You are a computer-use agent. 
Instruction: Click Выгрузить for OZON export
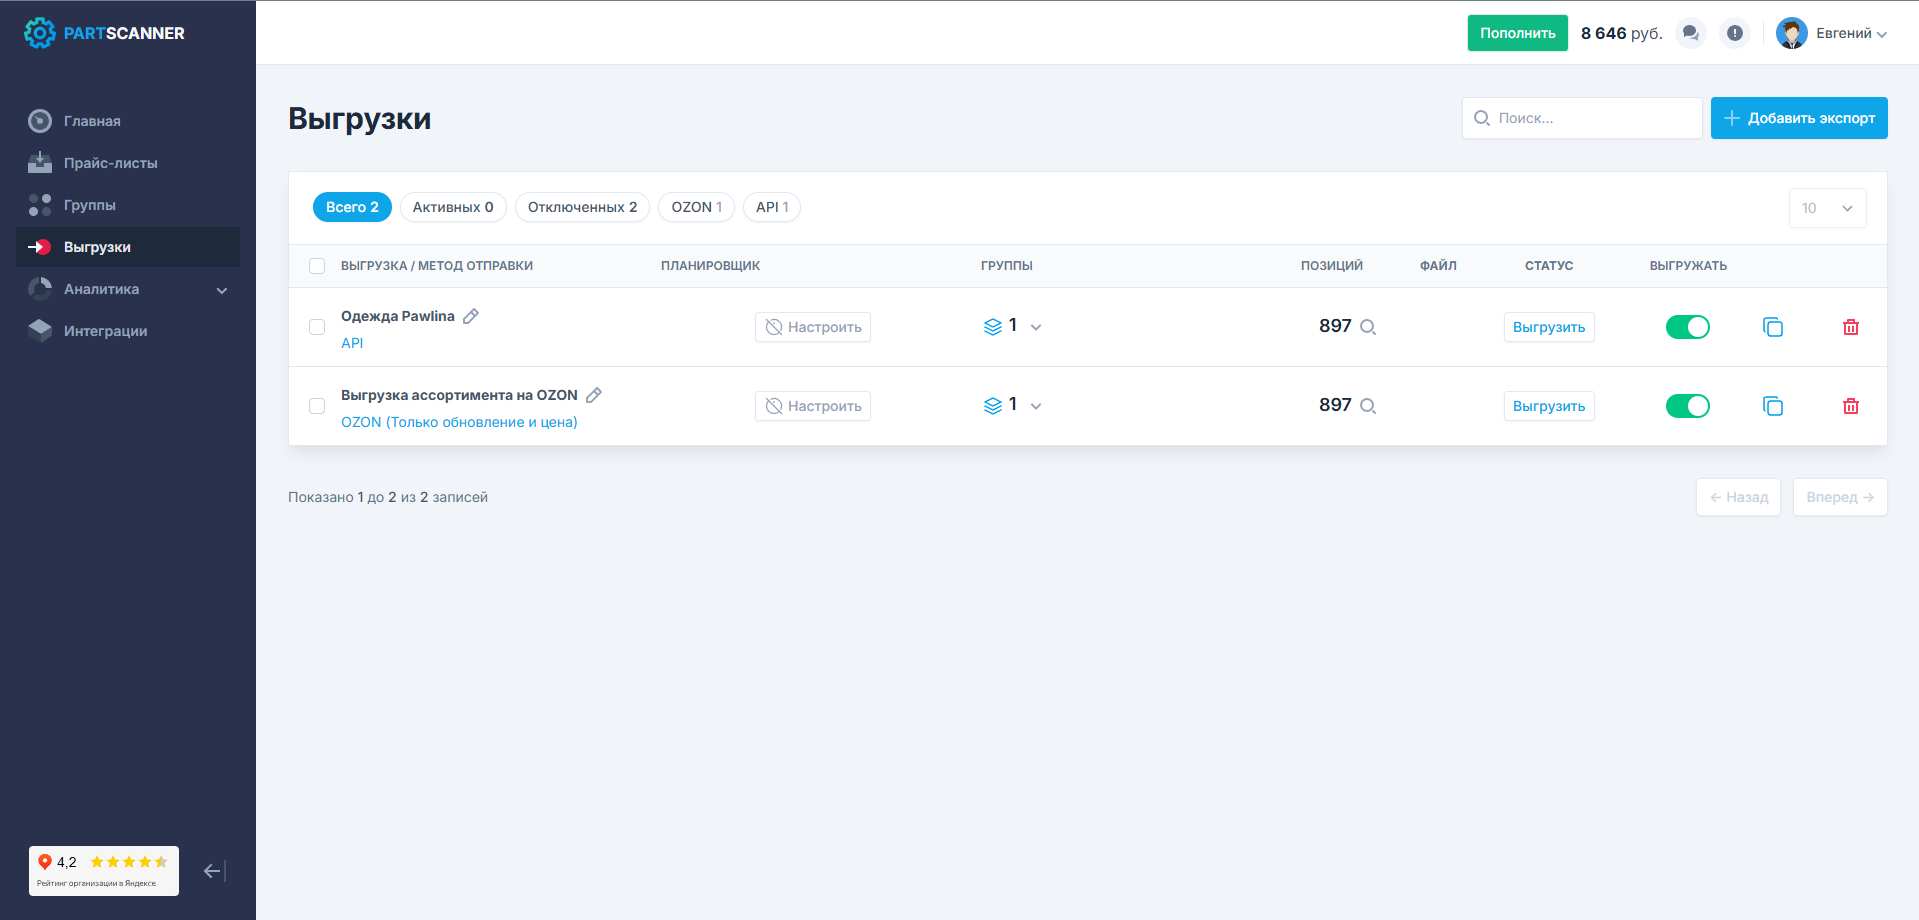click(1549, 406)
